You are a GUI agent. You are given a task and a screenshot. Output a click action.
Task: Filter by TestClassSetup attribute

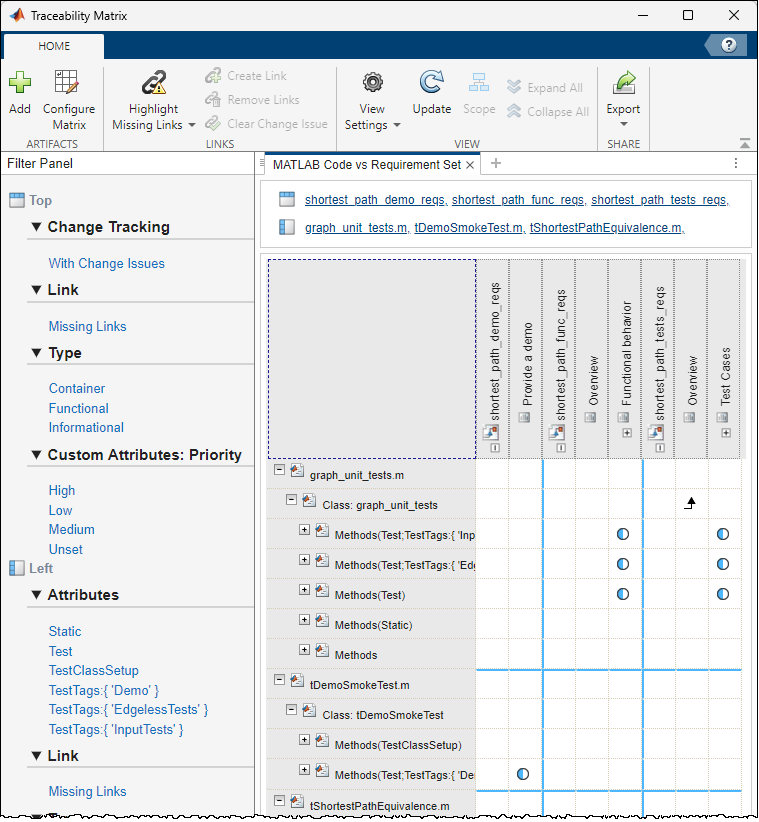94,670
